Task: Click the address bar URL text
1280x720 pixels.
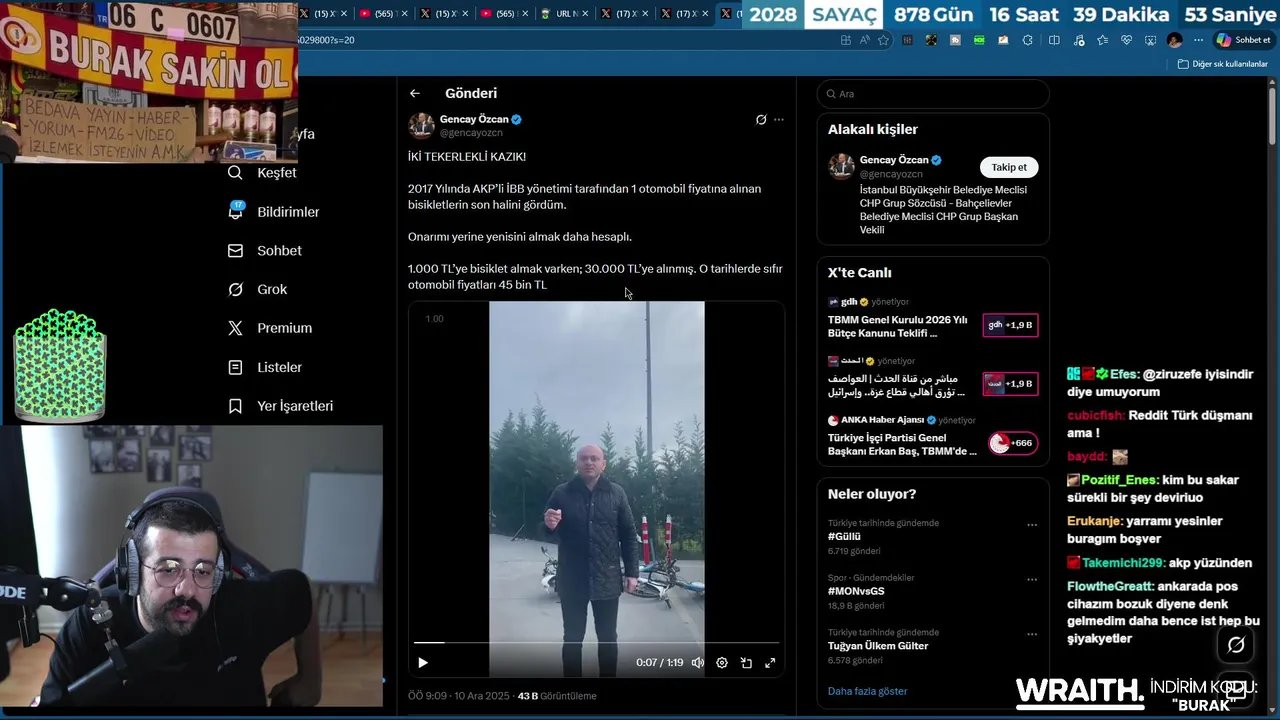Action: click(326, 40)
